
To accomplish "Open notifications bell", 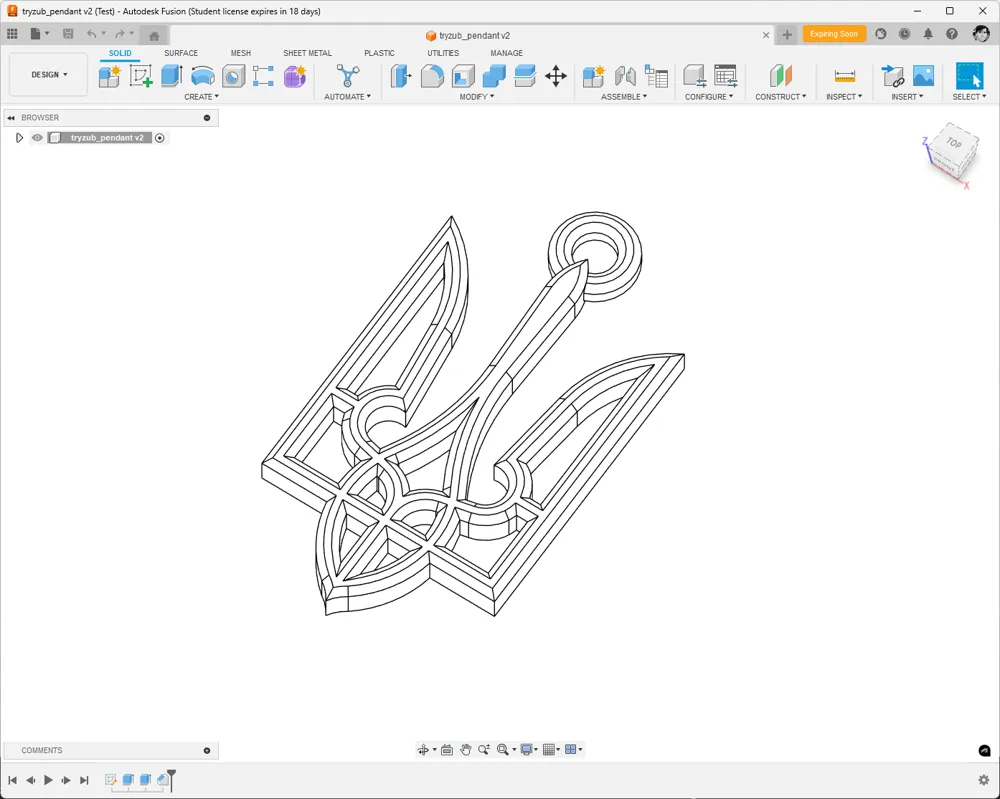I will (928, 34).
